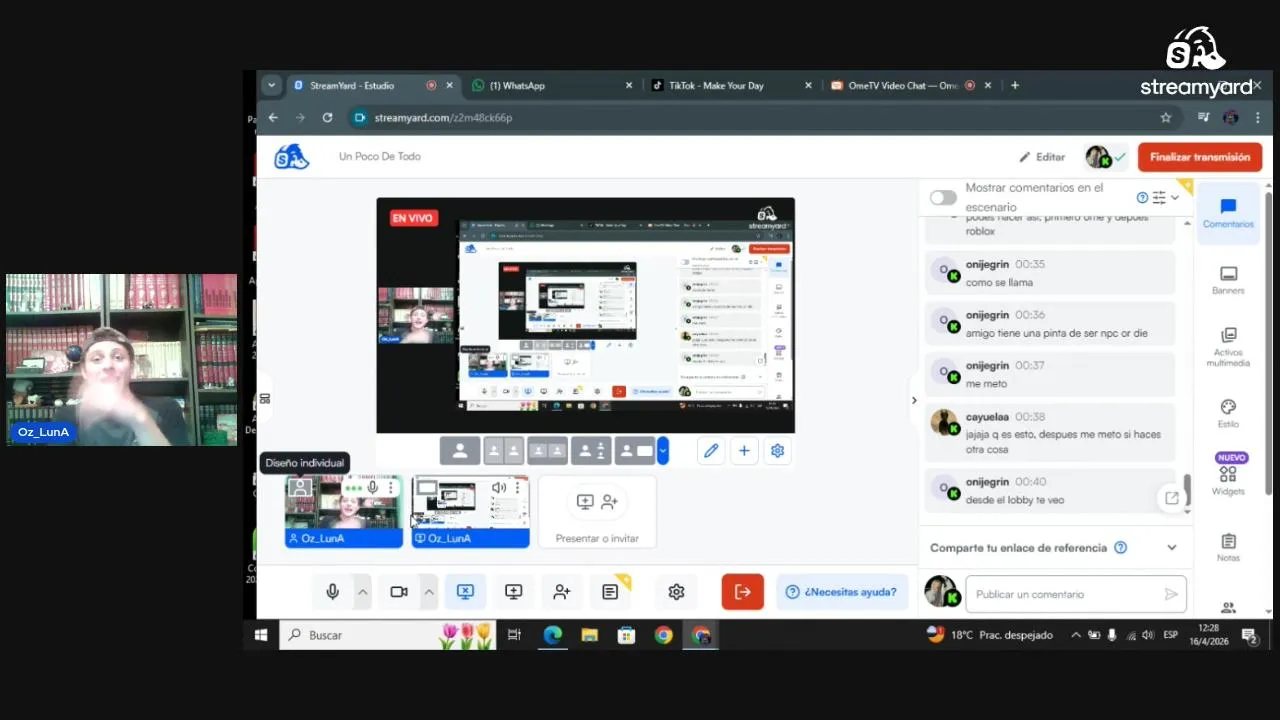Reload the page in Chrome
The width and height of the screenshot is (1280, 720).
pyautogui.click(x=327, y=117)
